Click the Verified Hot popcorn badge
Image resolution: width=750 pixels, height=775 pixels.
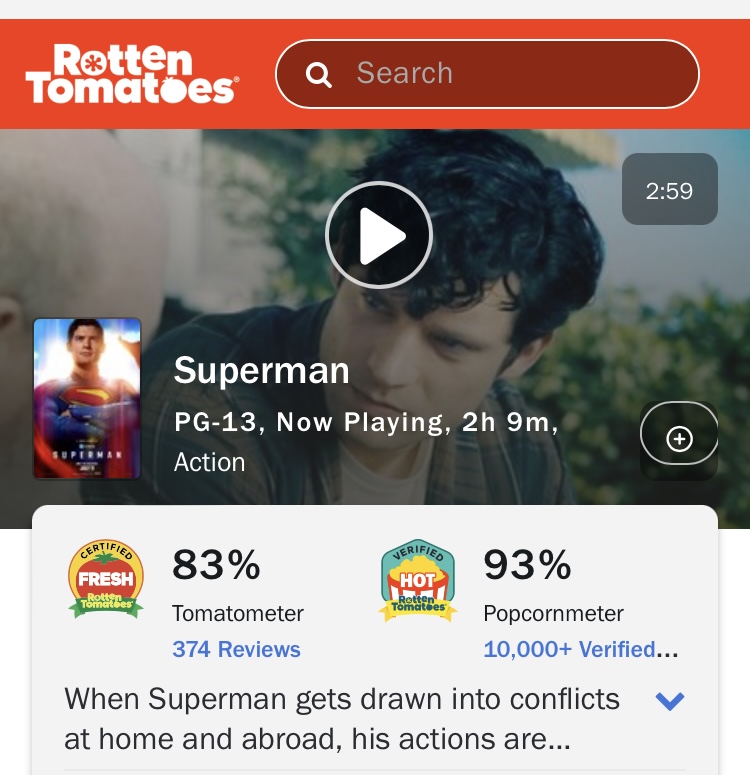coord(418,580)
